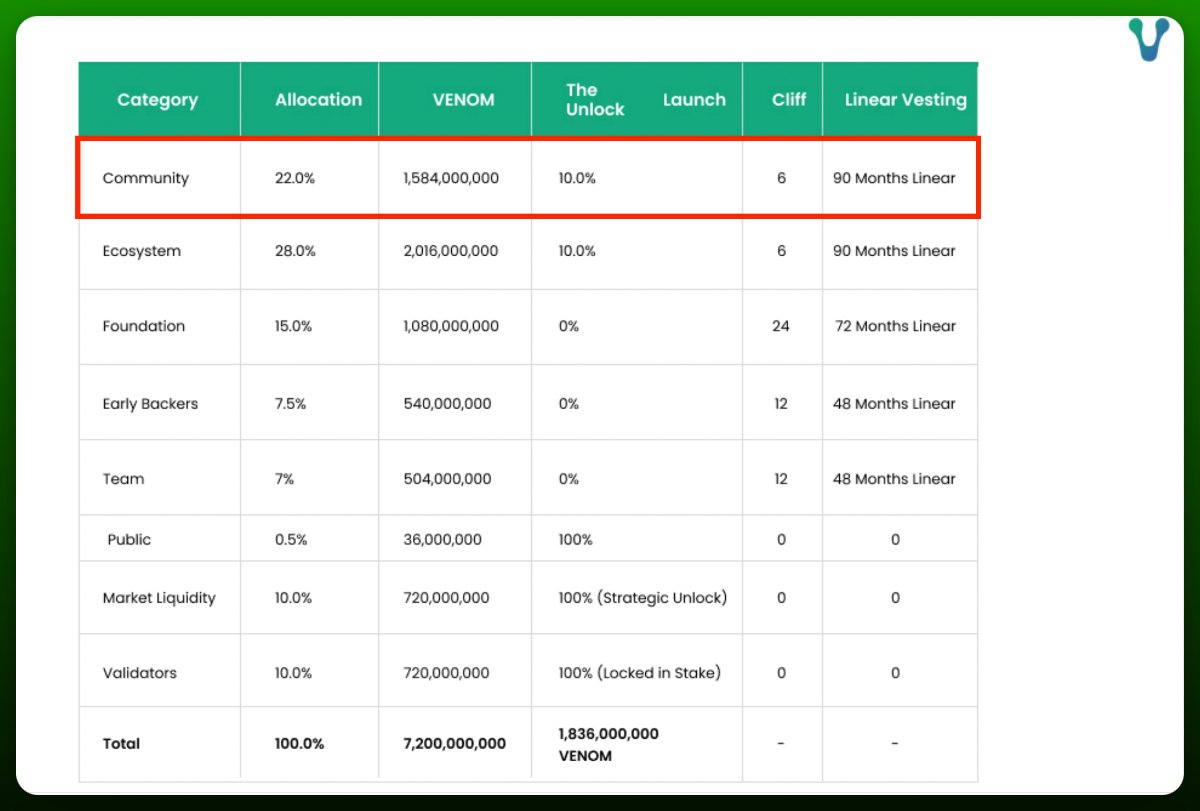This screenshot has width=1200, height=811.
Task: Click Validators' 10.0% allocation
Action: [x=294, y=673]
